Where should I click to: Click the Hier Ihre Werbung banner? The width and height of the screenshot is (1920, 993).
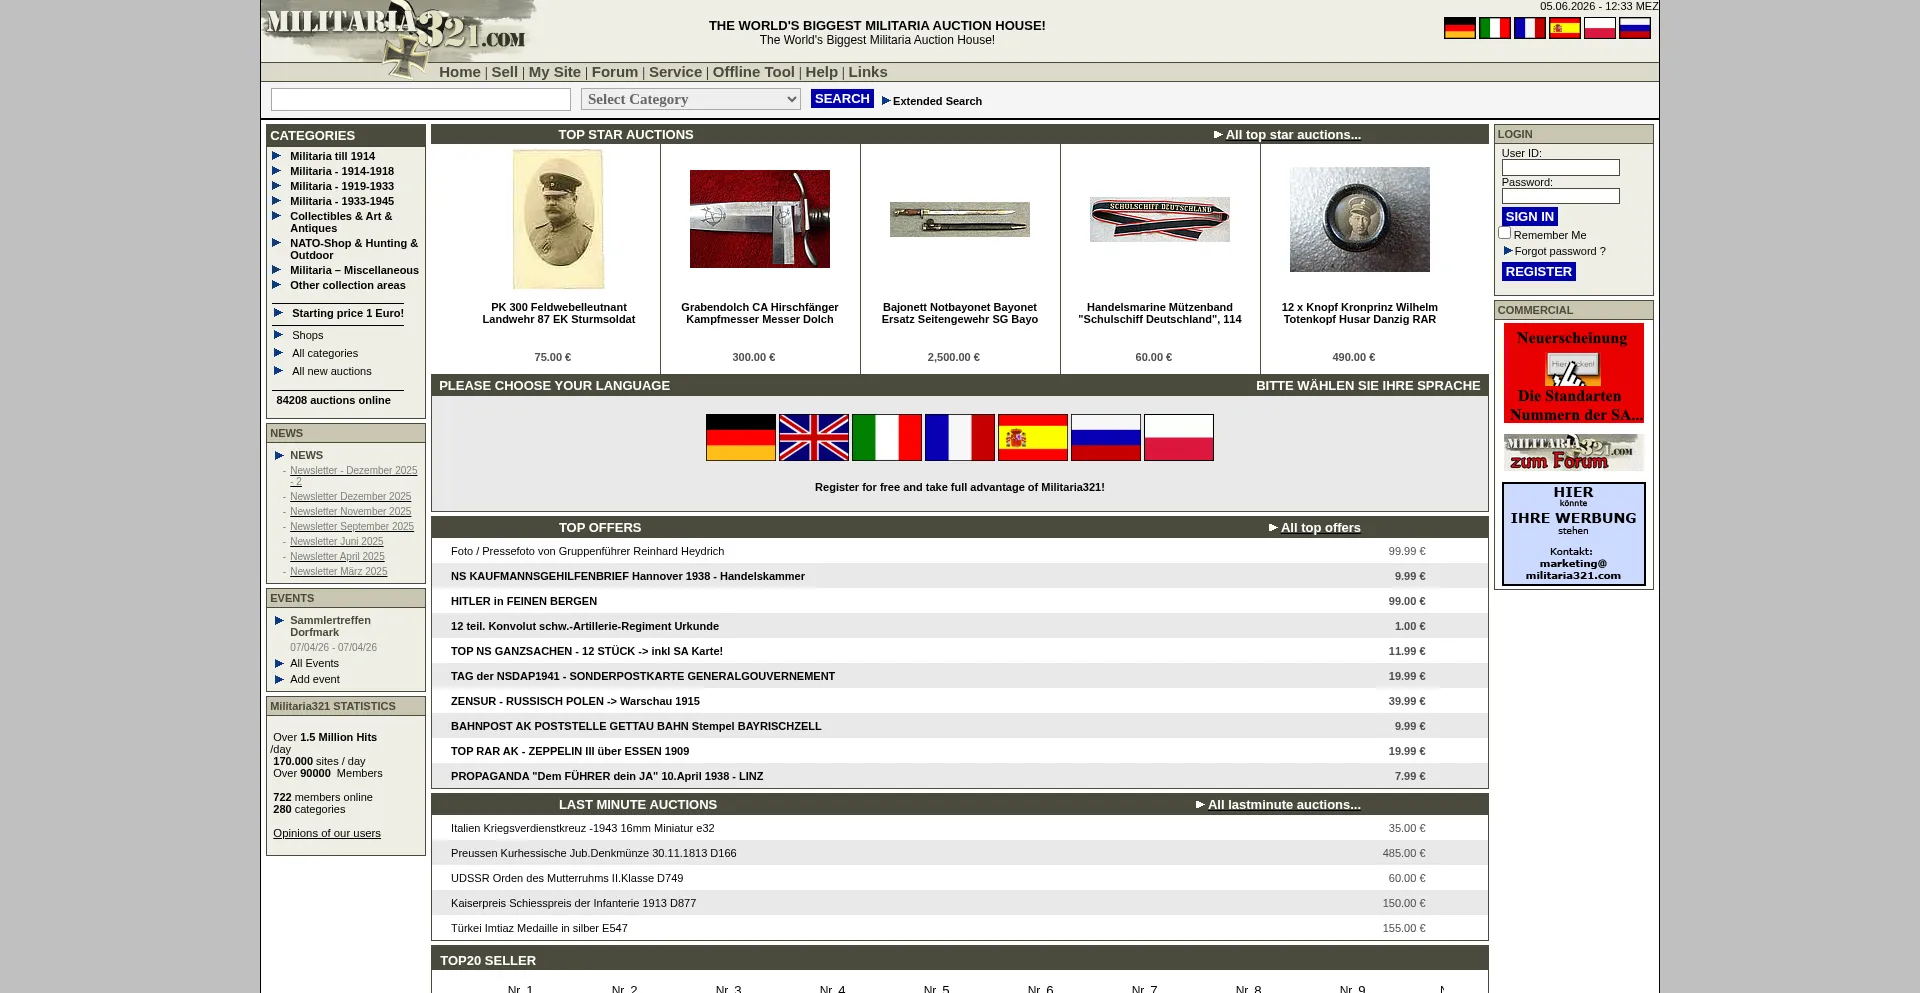pos(1573,534)
